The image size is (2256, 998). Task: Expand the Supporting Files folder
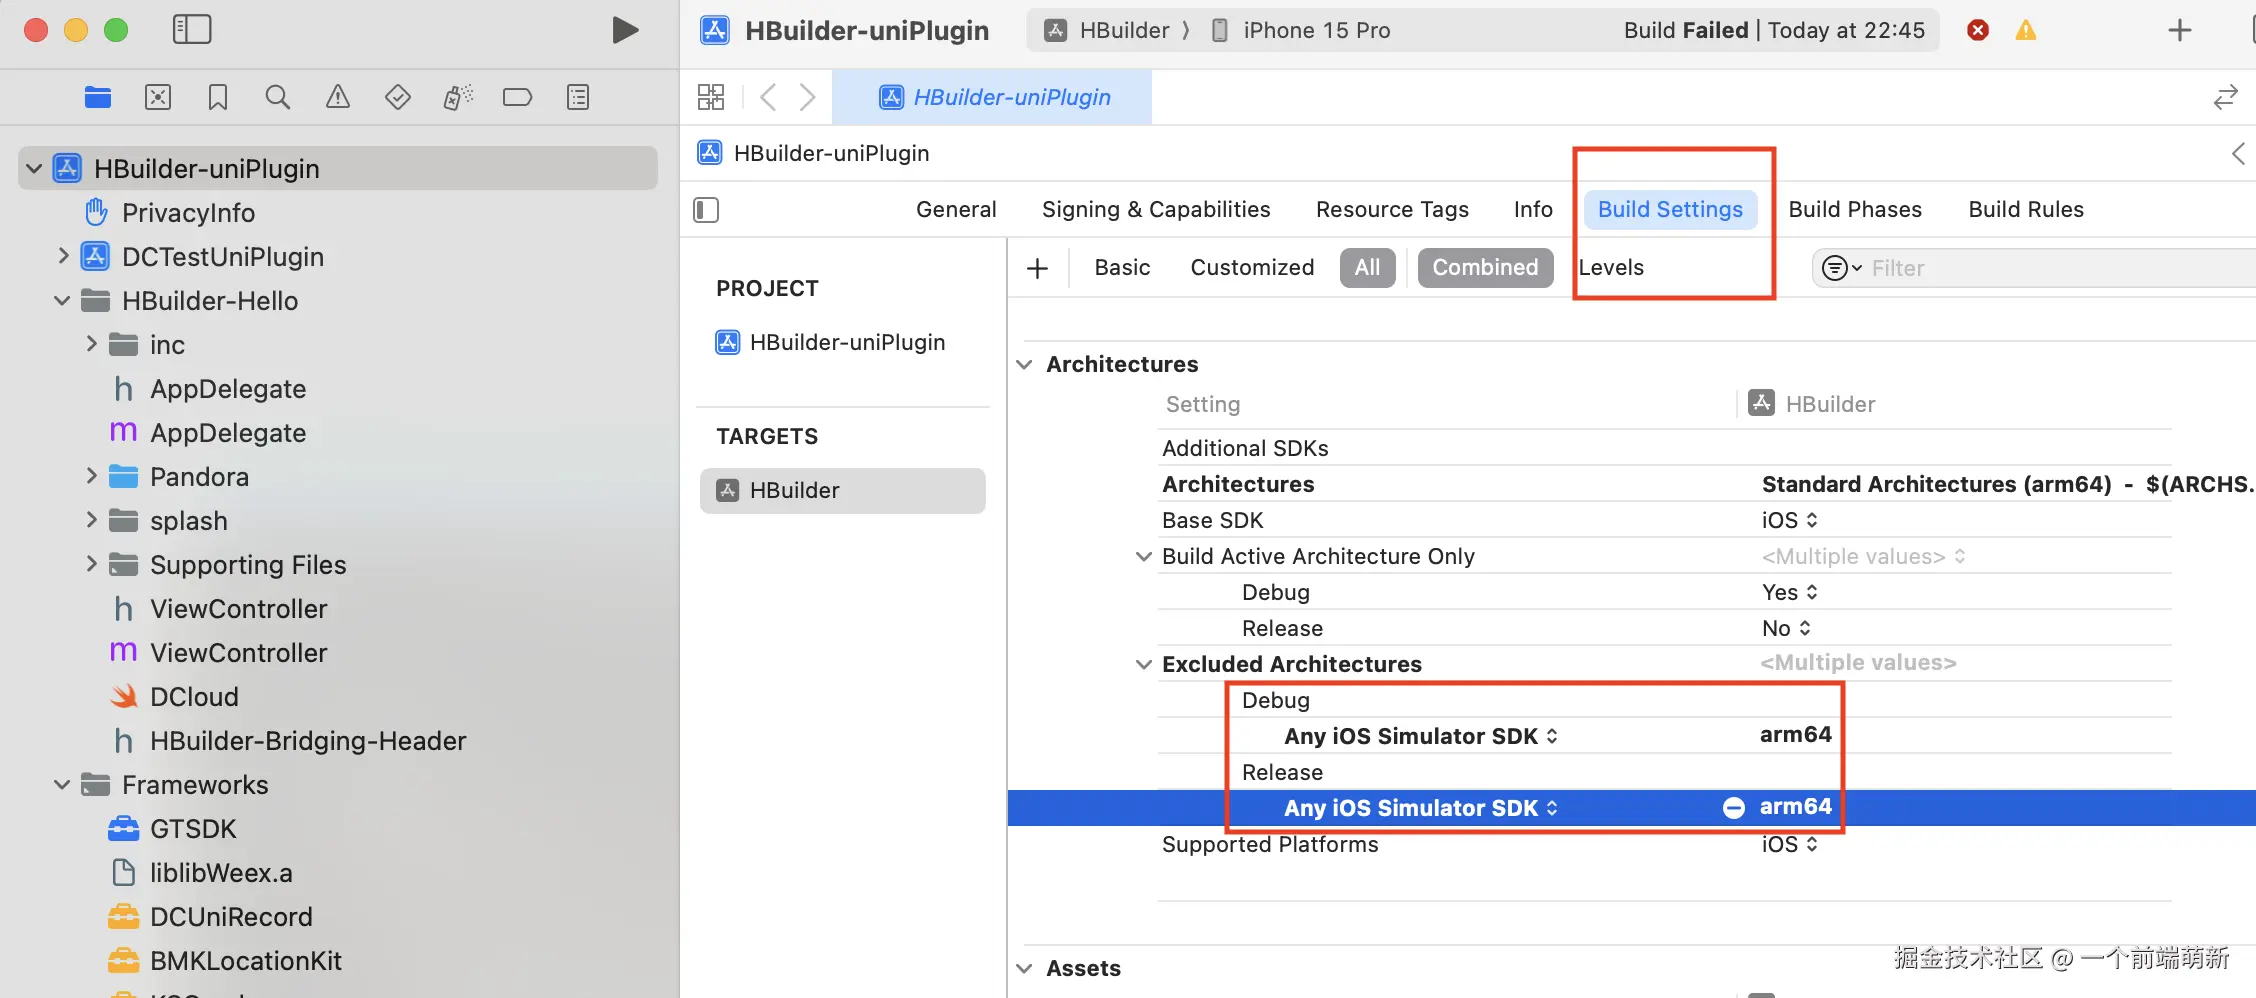click(x=91, y=564)
